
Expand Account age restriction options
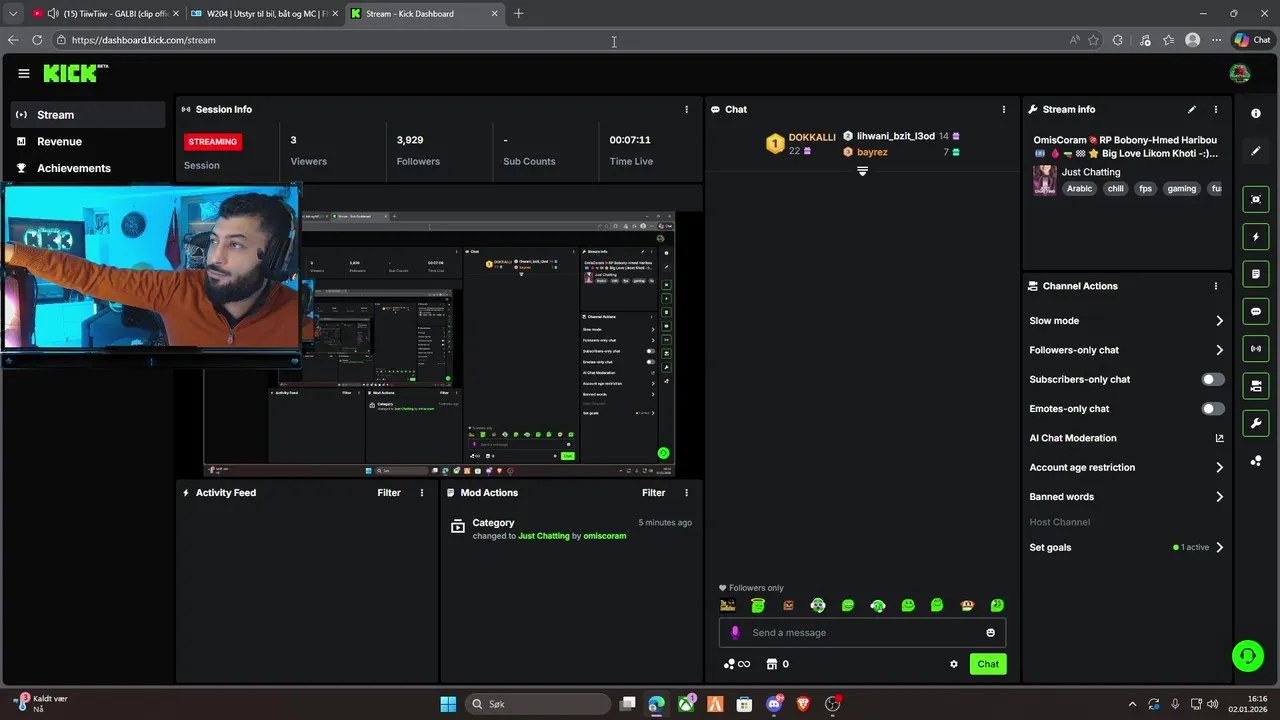1219,467
